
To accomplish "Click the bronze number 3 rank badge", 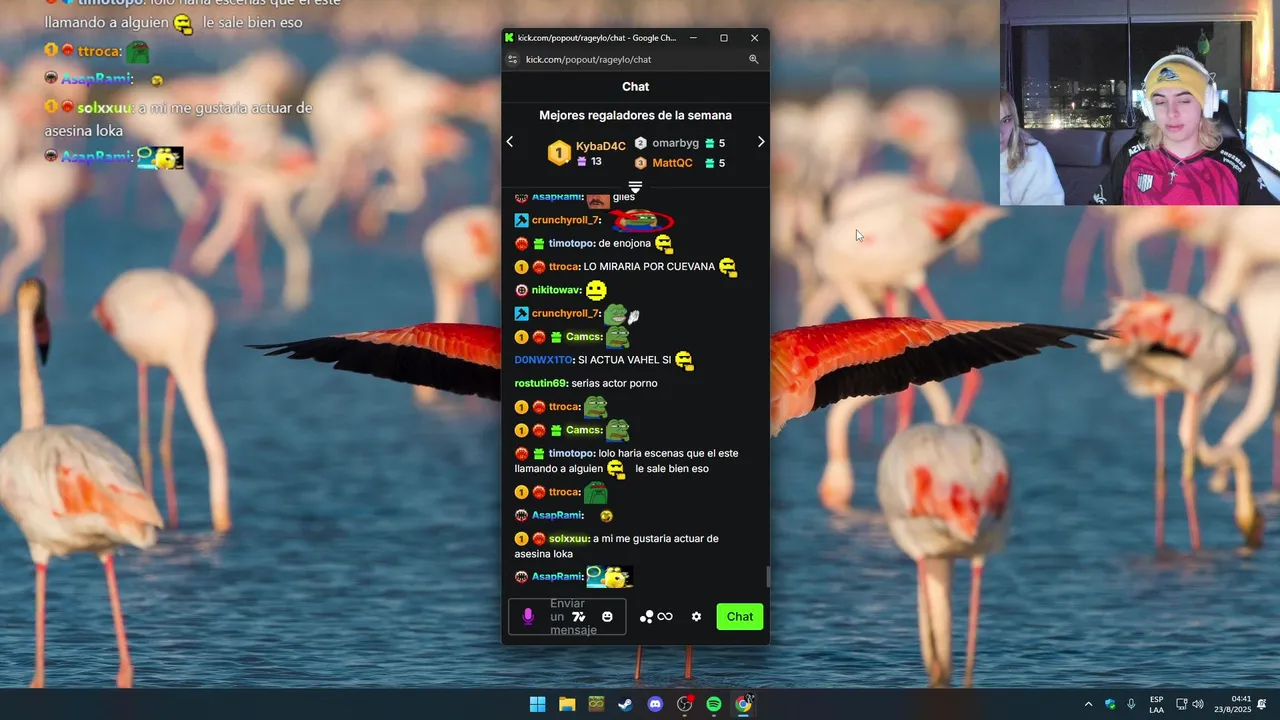I will 641,163.
